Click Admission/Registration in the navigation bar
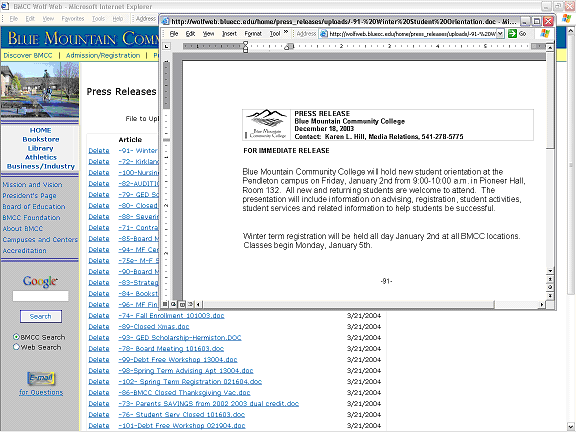The image size is (576, 432). [103, 55]
